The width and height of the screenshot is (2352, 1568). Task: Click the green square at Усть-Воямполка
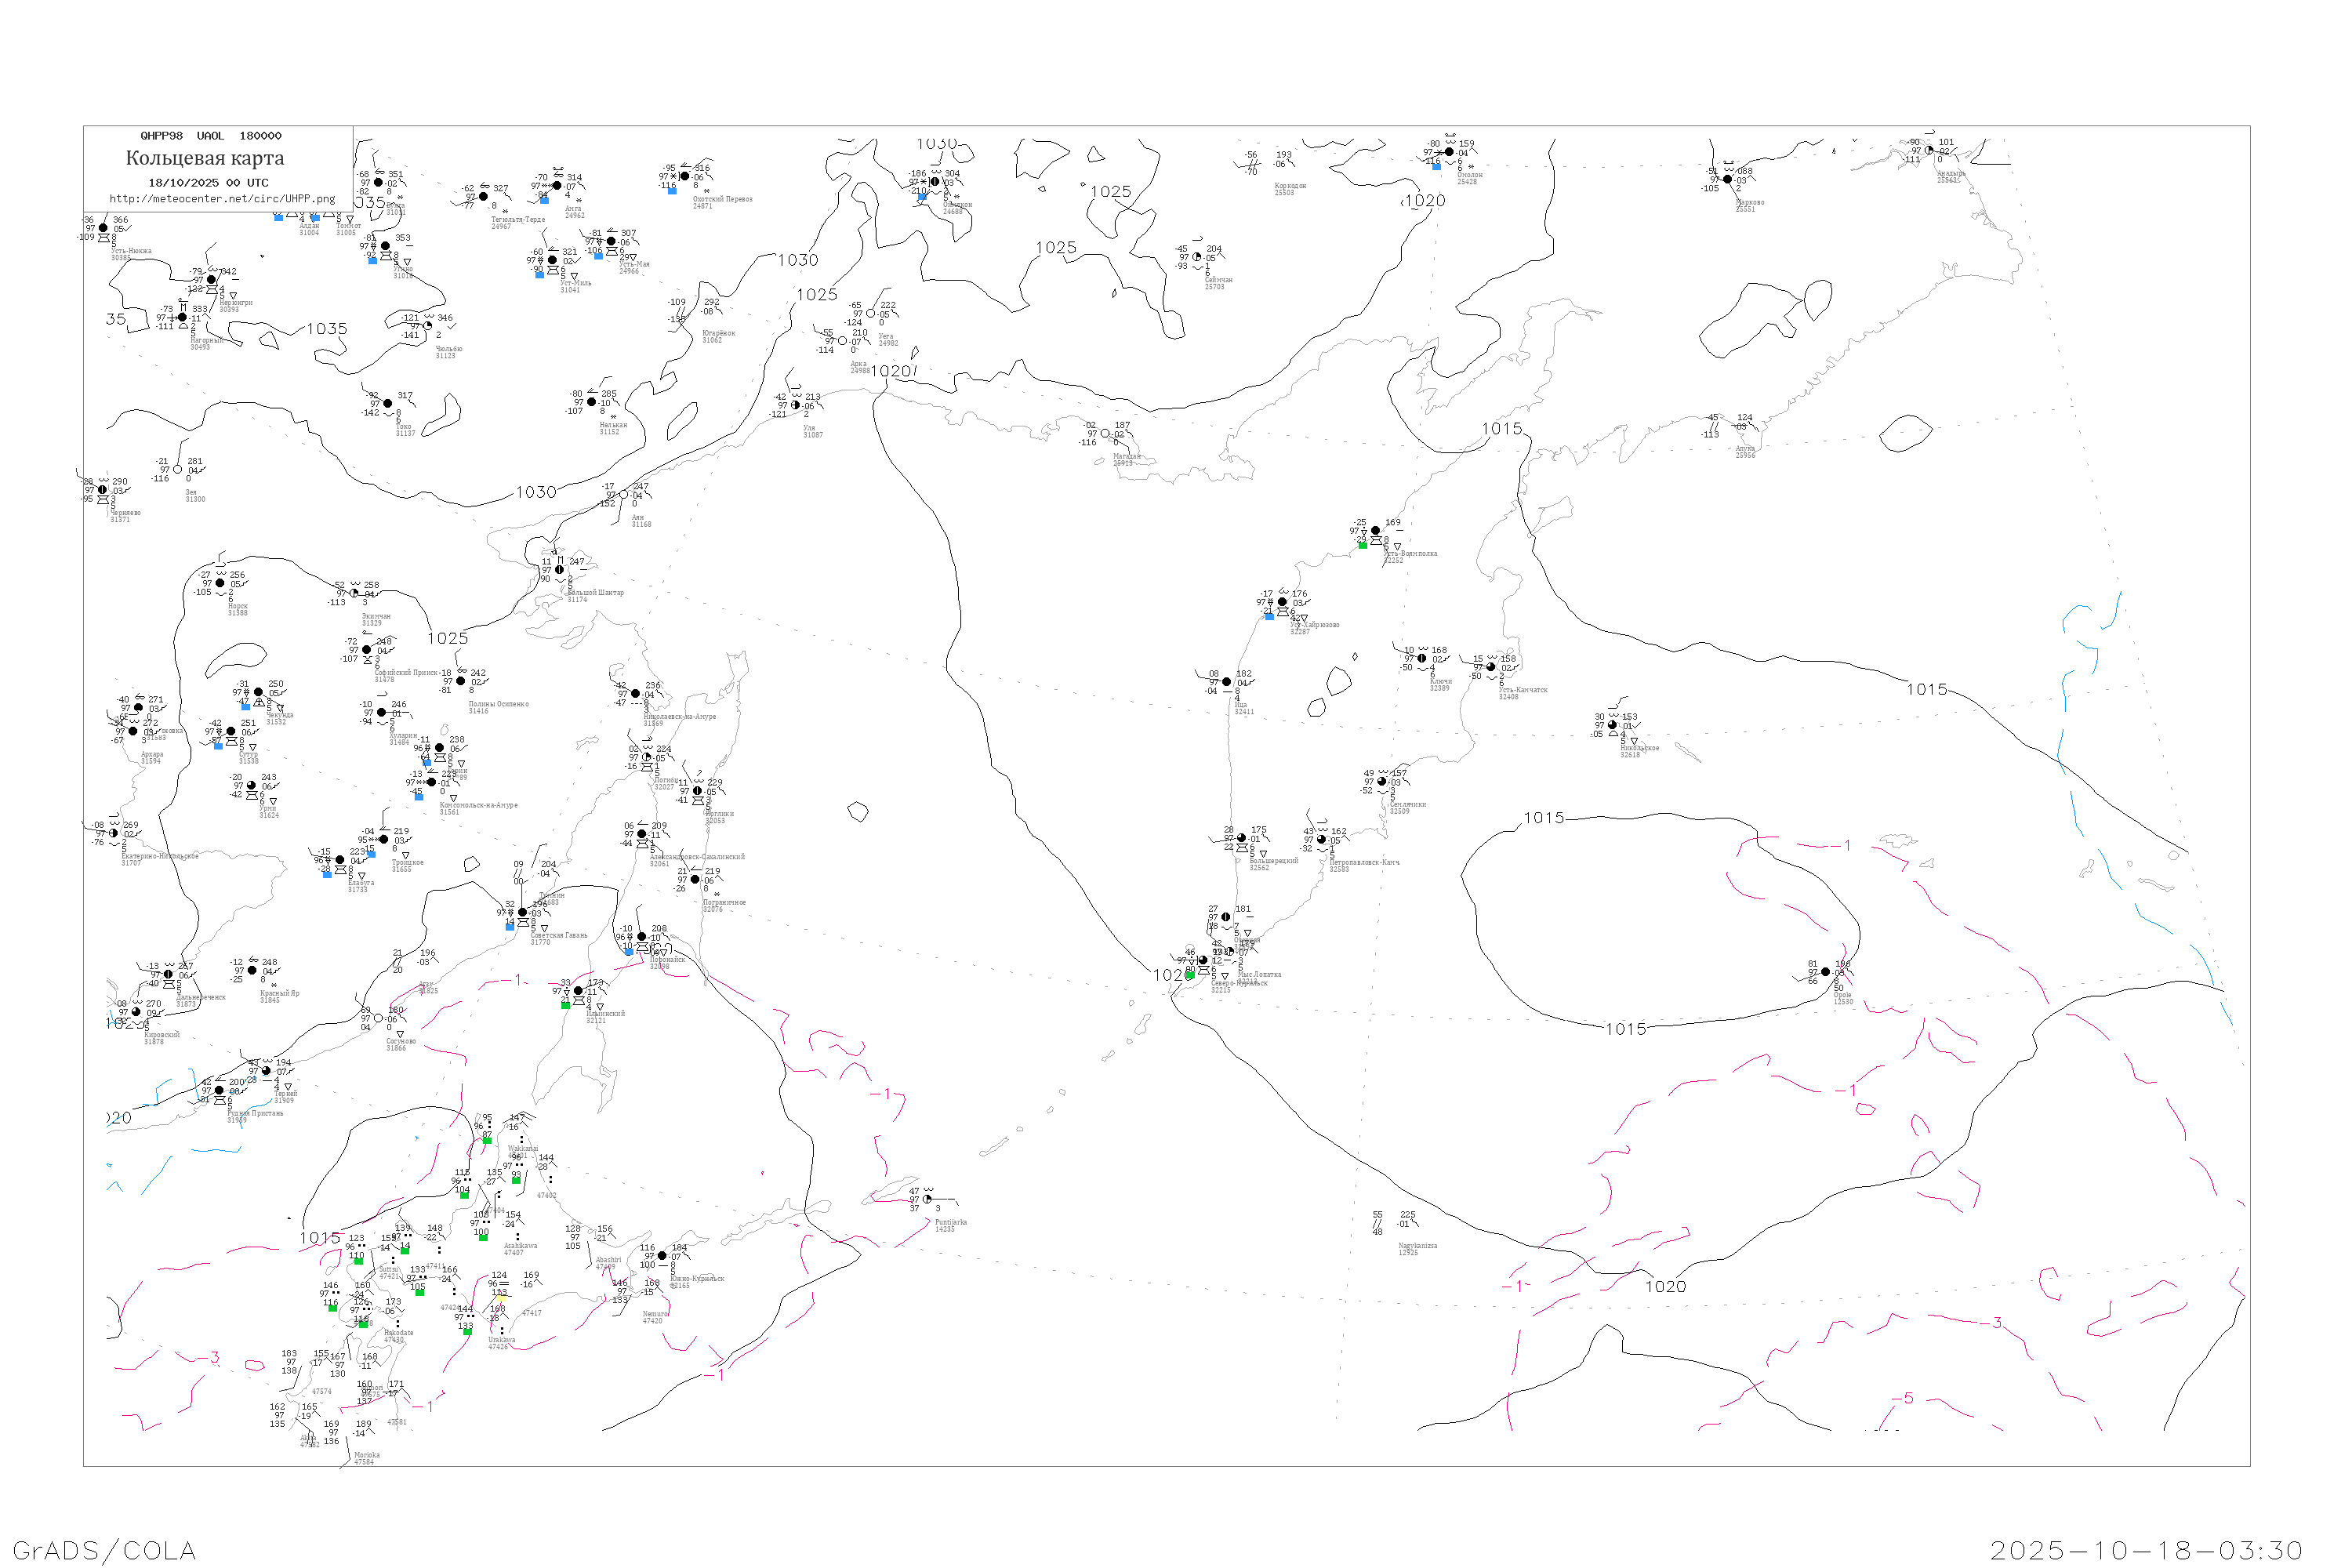click(1362, 545)
